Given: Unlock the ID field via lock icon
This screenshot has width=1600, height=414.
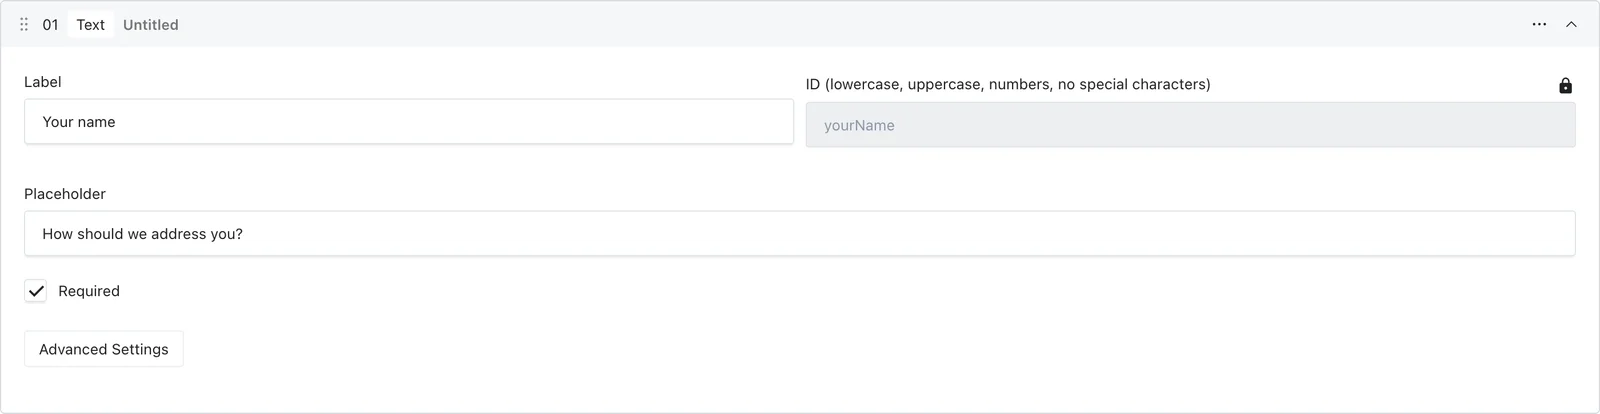Looking at the screenshot, I should [x=1565, y=86].
